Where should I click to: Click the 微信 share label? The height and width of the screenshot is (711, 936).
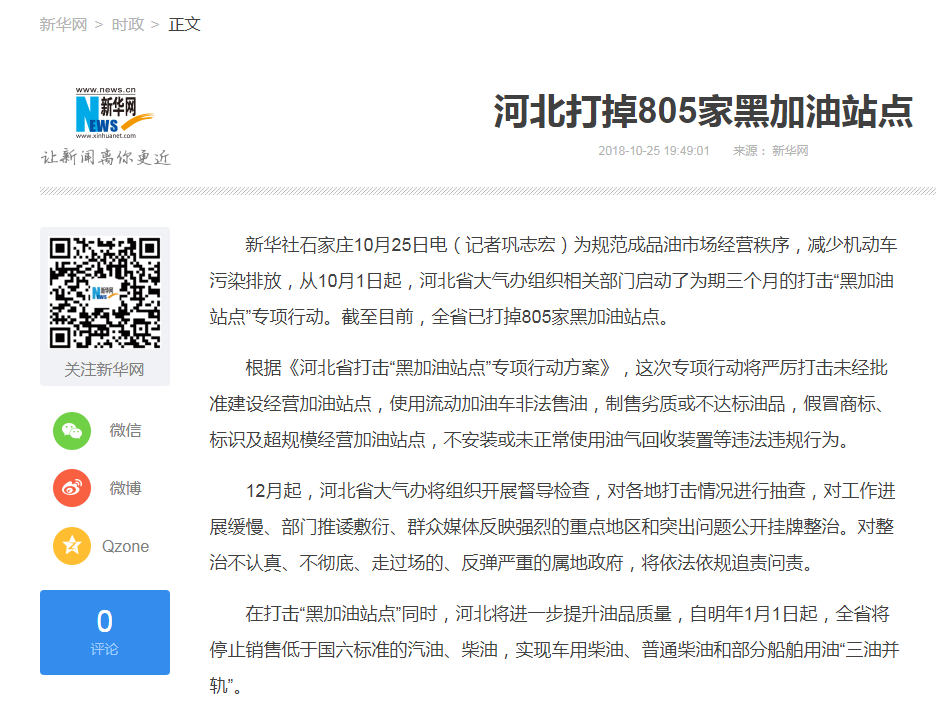(125, 431)
